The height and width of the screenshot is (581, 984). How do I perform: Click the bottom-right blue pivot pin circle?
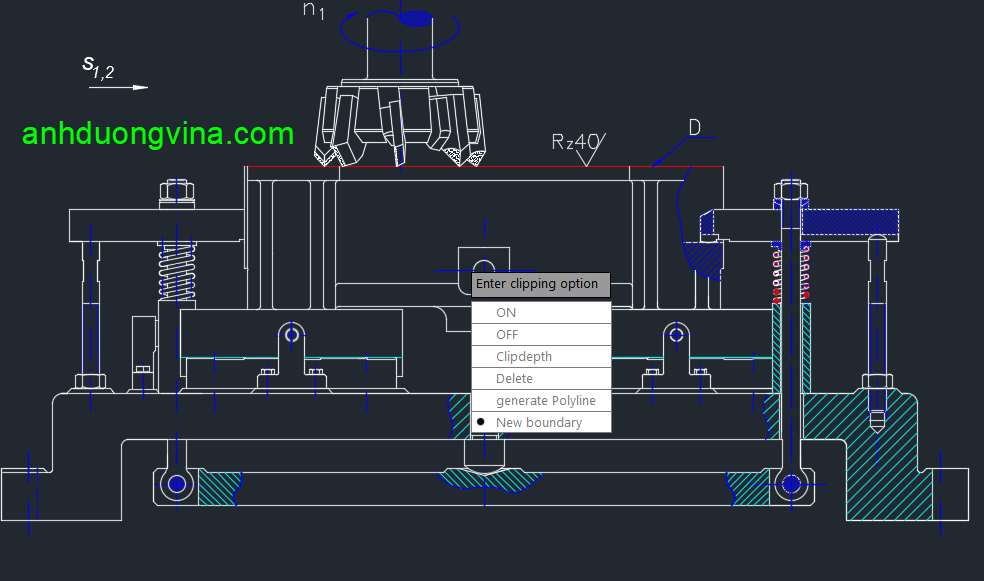pos(791,485)
